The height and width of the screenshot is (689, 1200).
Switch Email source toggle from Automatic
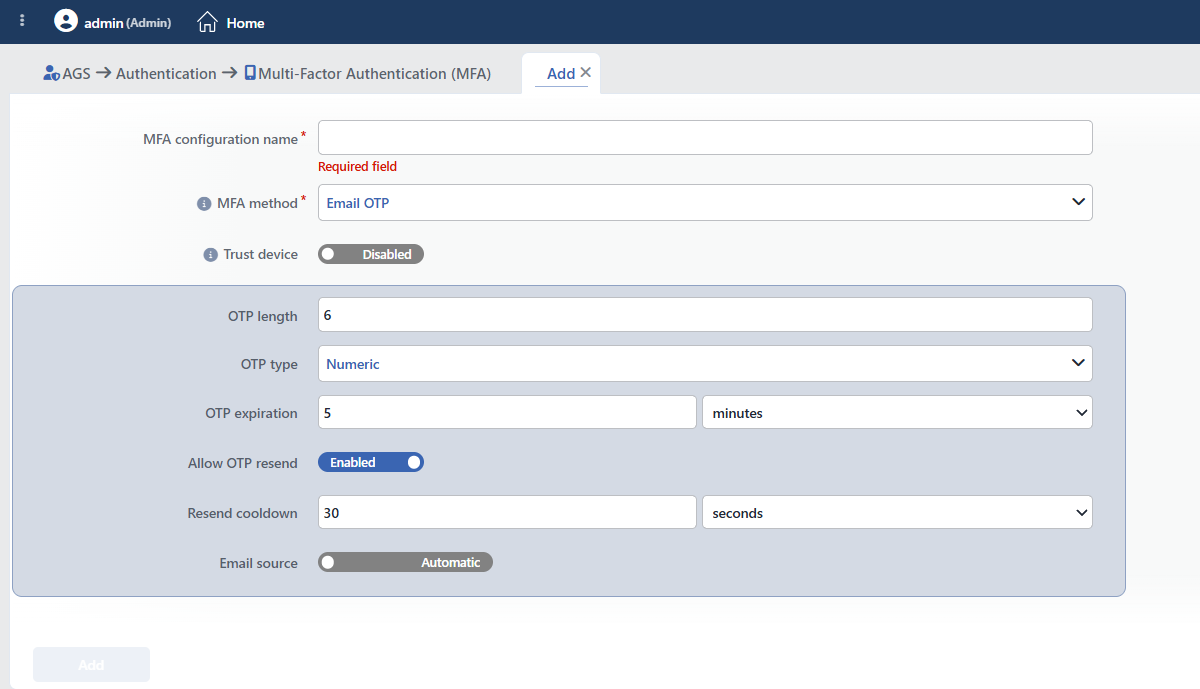click(405, 562)
